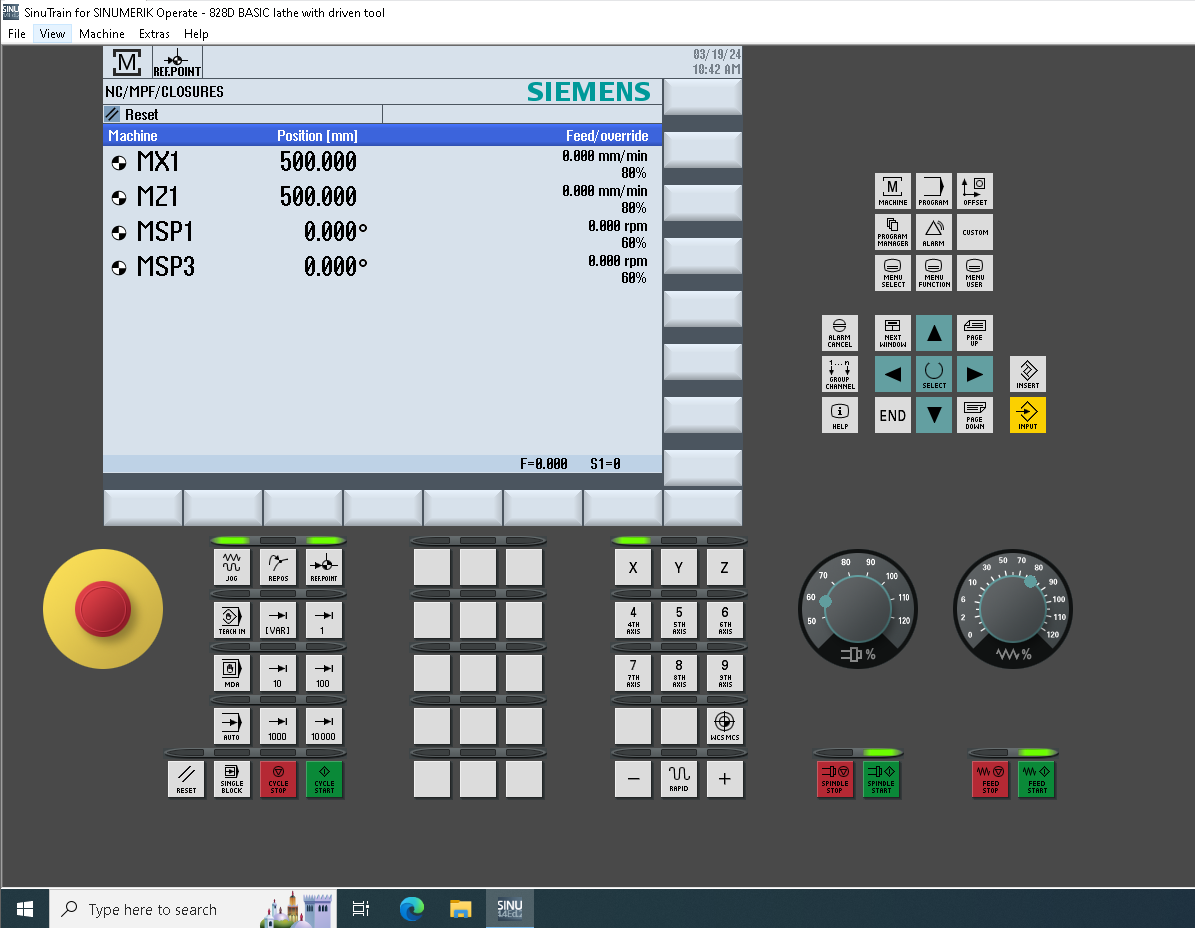Click the GROUP CHANNEL key
The height and width of the screenshot is (928, 1195).
tap(840, 374)
